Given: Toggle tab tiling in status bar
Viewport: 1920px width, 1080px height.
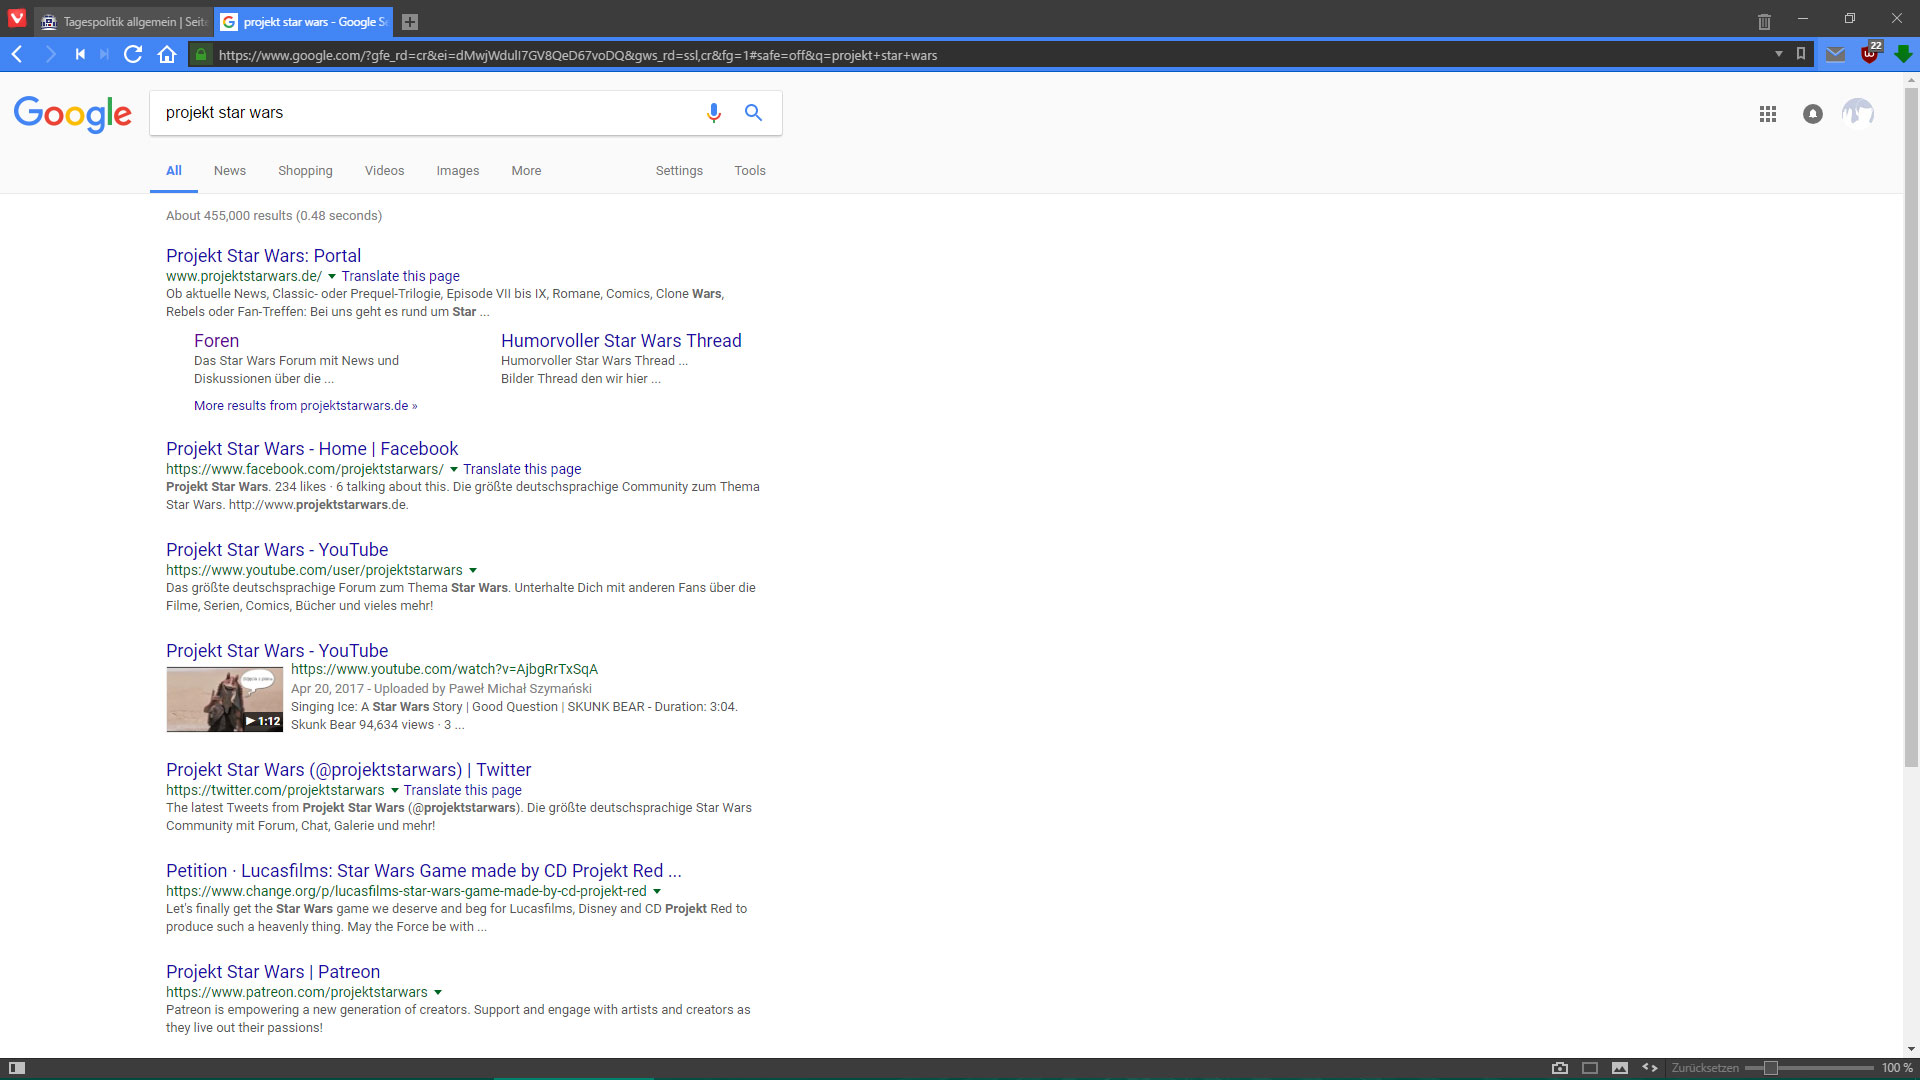Looking at the screenshot, I should (1590, 1068).
